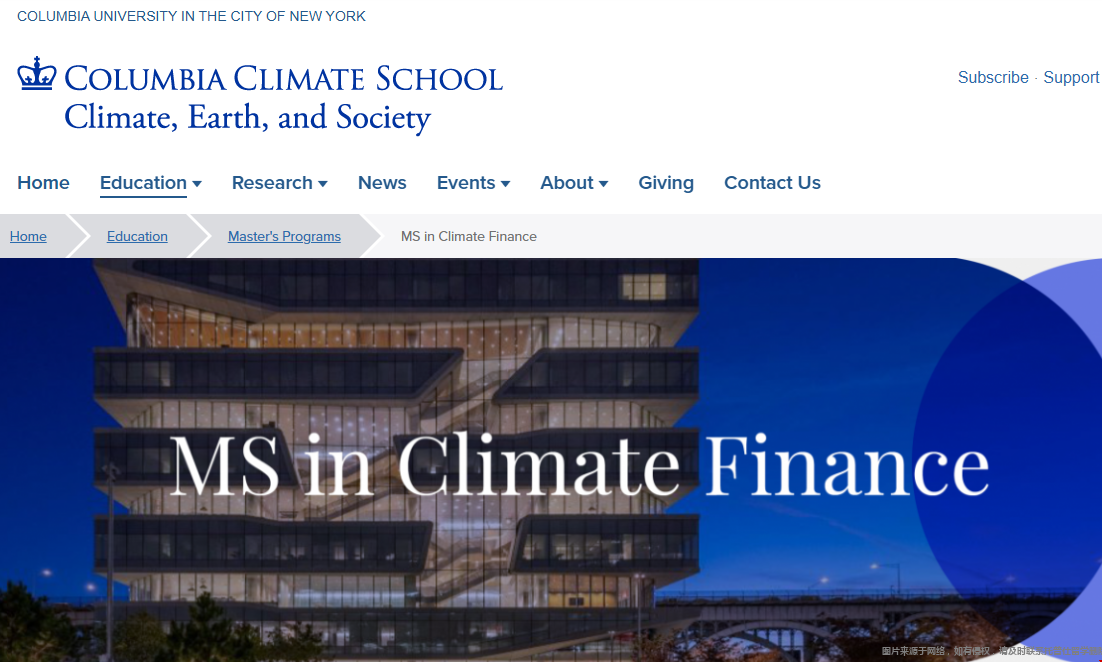The width and height of the screenshot is (1102, 662).
Task: Open the Contact Us page
Action: [772, 183]
